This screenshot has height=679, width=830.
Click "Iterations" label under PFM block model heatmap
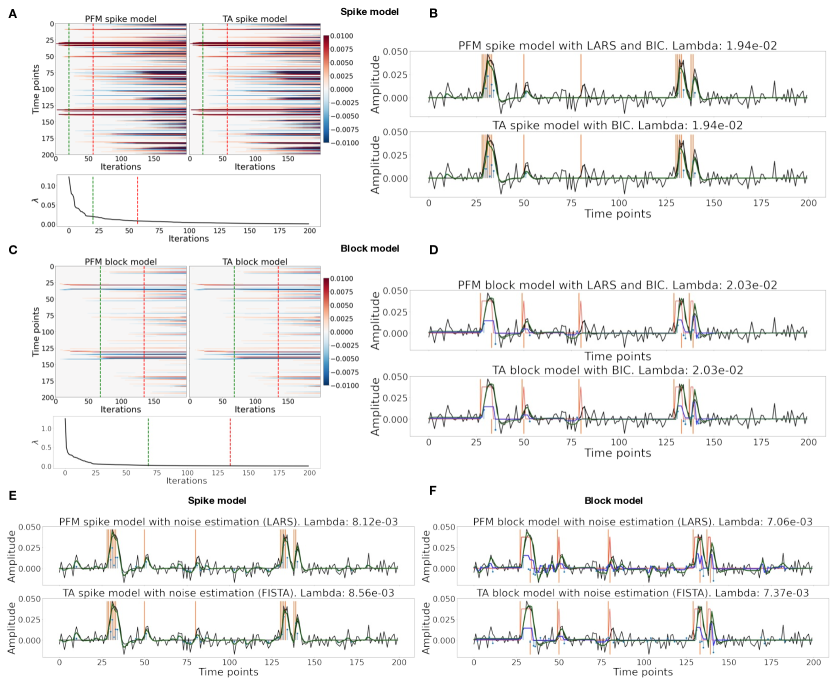pyautogui.click(x=121, y=409)
